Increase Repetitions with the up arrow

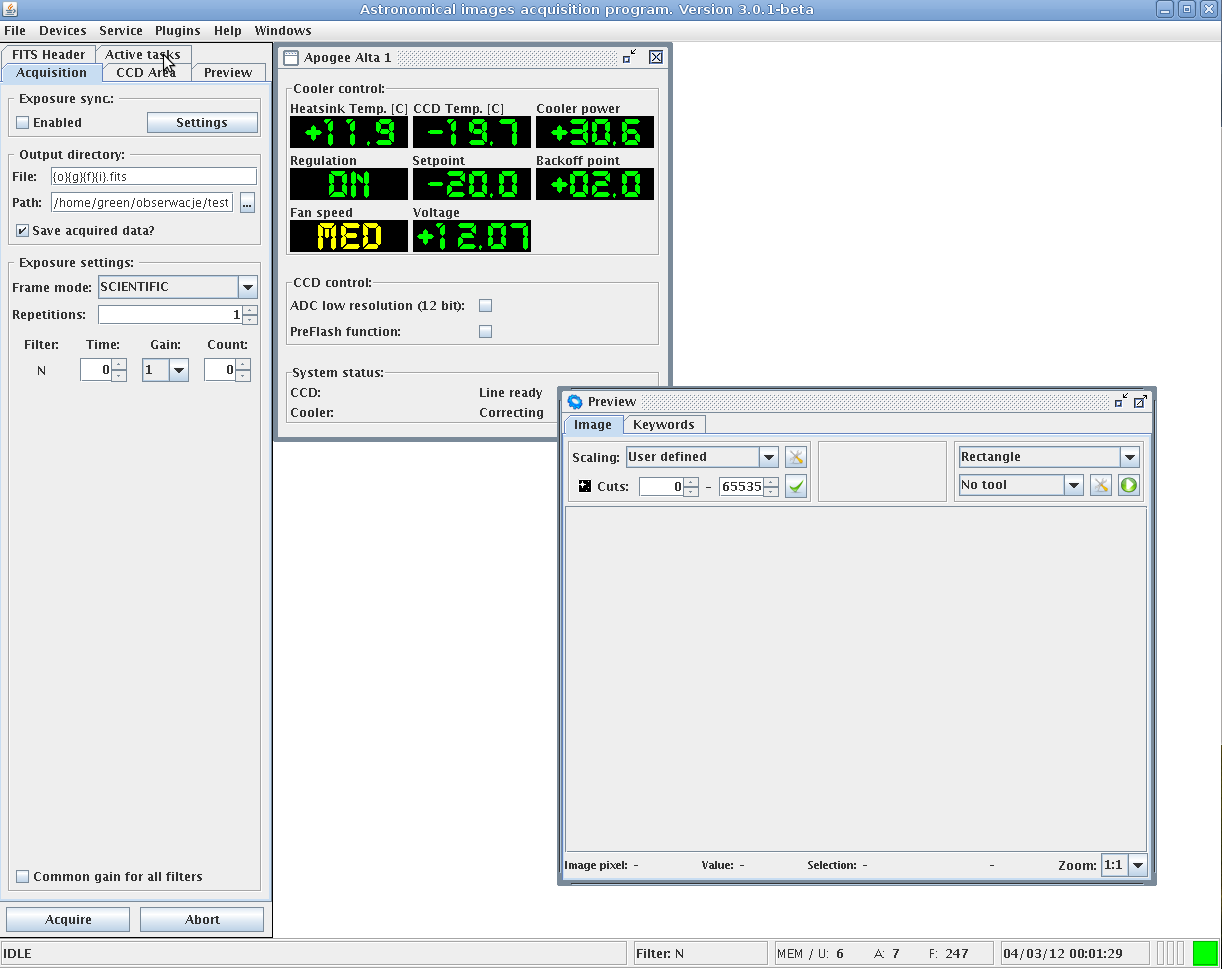click(x=249, y=310)
